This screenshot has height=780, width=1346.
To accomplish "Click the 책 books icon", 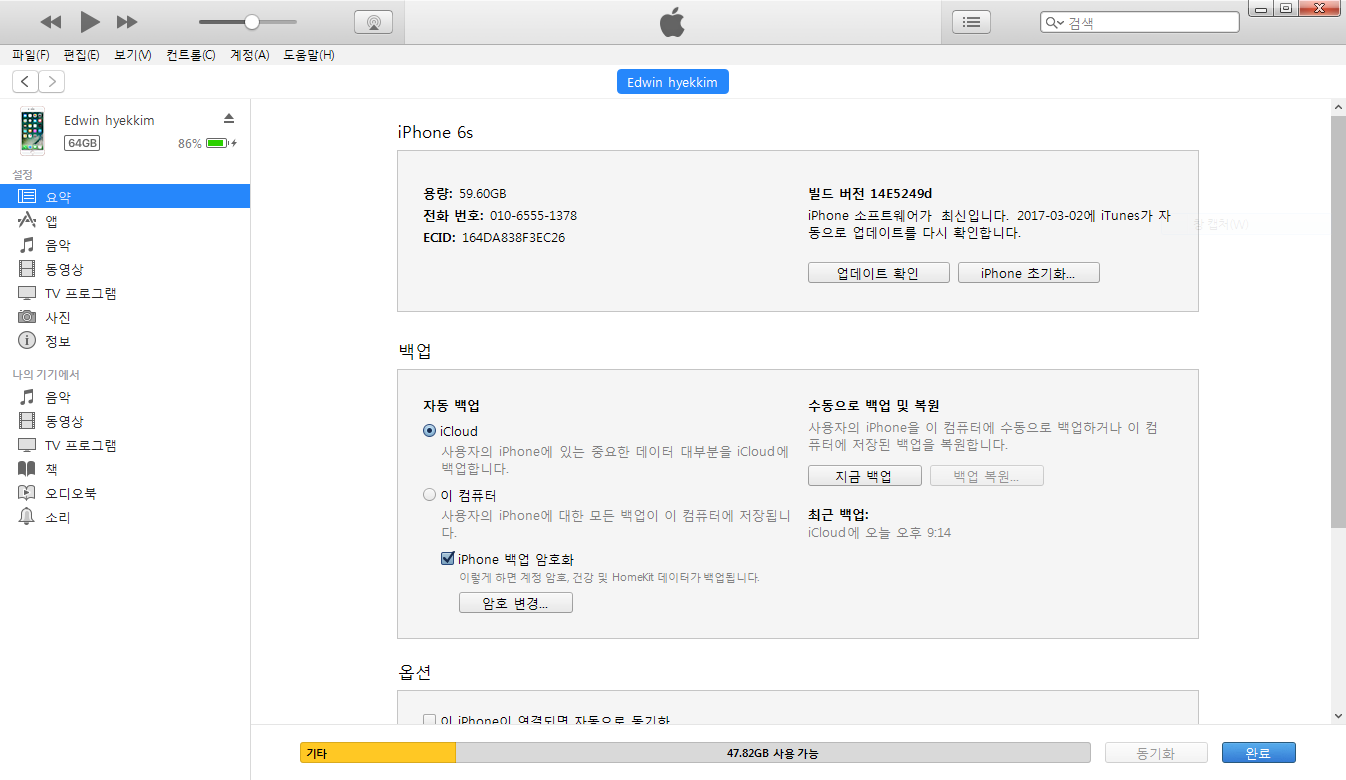I will 27,469.
